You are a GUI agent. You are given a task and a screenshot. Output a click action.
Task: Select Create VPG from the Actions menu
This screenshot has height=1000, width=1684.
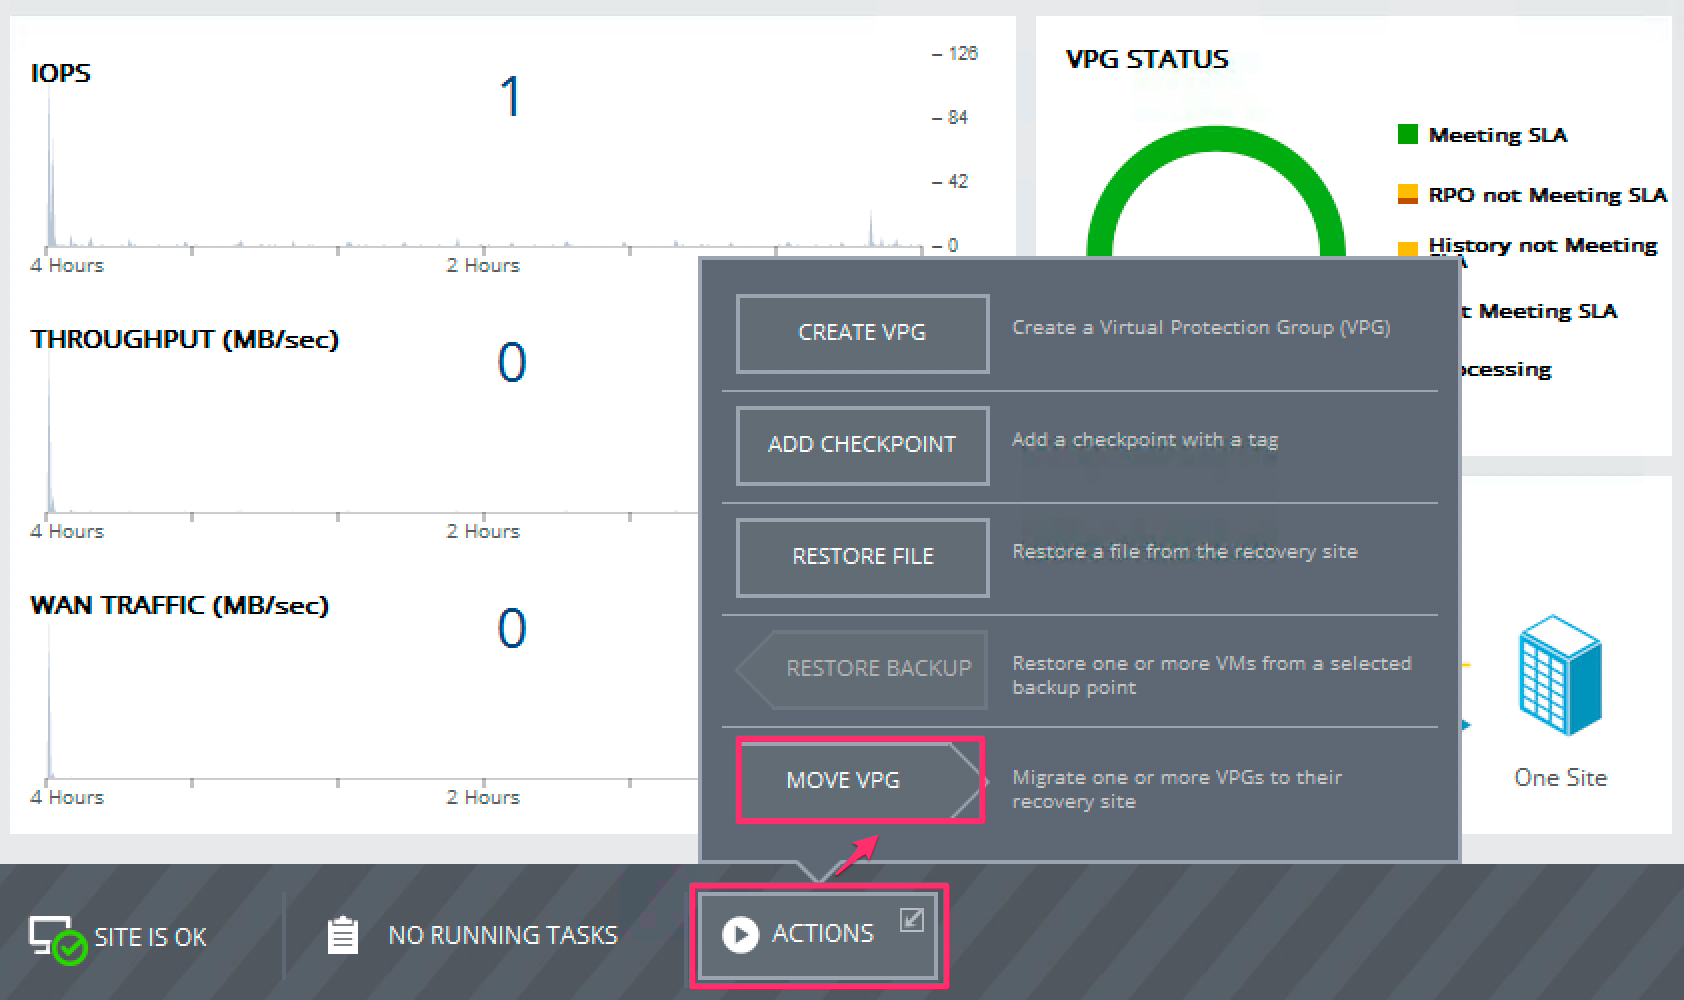[861, 333]
